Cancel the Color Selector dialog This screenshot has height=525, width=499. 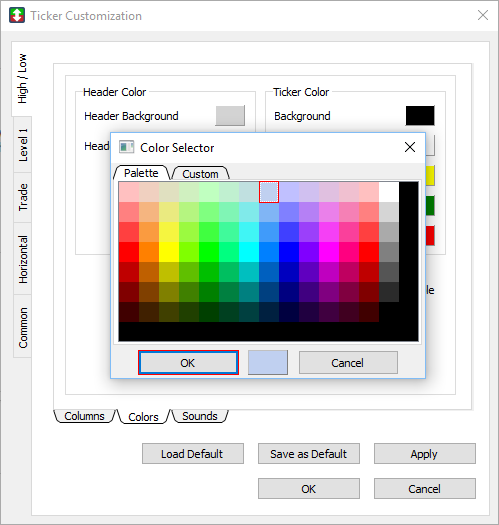(348, 363)
